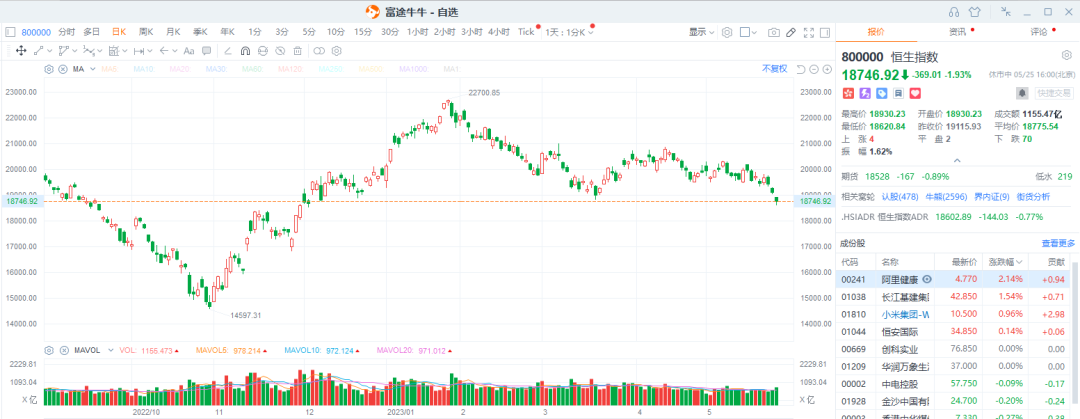
Task: Select the crosshair move cursor tool
Action: tap(21, 50)
